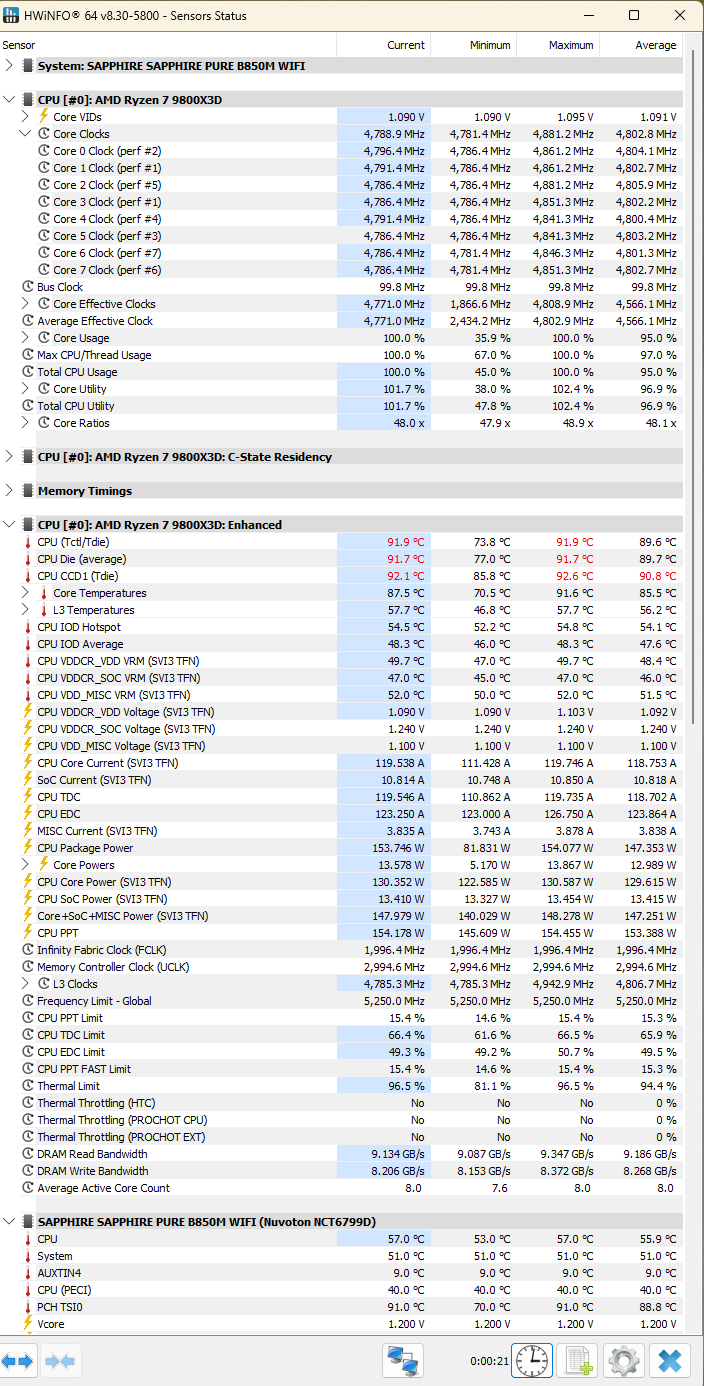
Task: Click lightning icon beside CPU Package Power
Action: click(28, 848)
